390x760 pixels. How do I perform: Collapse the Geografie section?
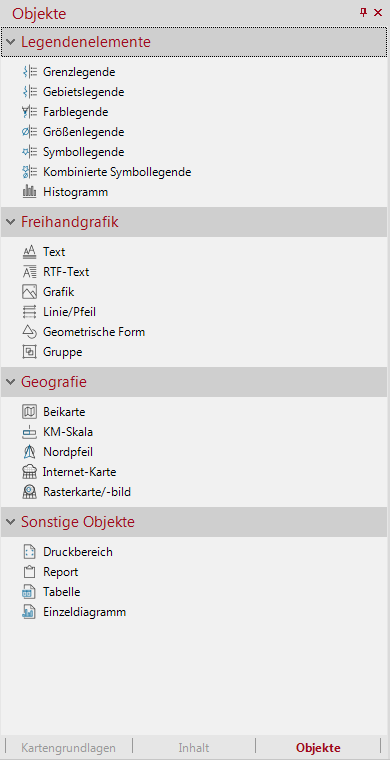[10, 382]
